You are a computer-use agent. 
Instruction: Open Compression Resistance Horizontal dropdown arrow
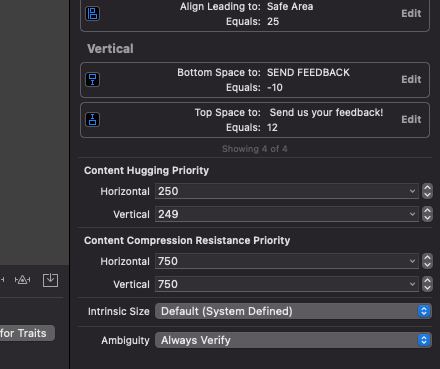tap(412, 261)
